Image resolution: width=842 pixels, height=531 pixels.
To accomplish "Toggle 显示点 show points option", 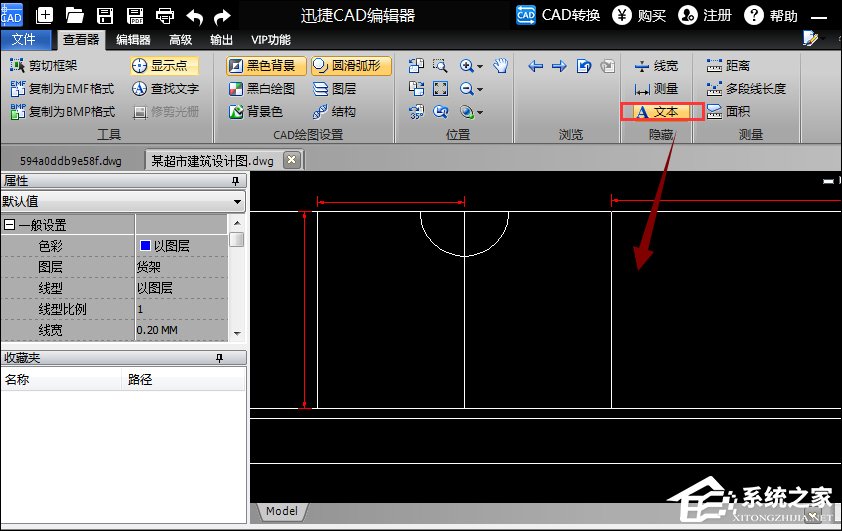I will [x=164, y=66].
